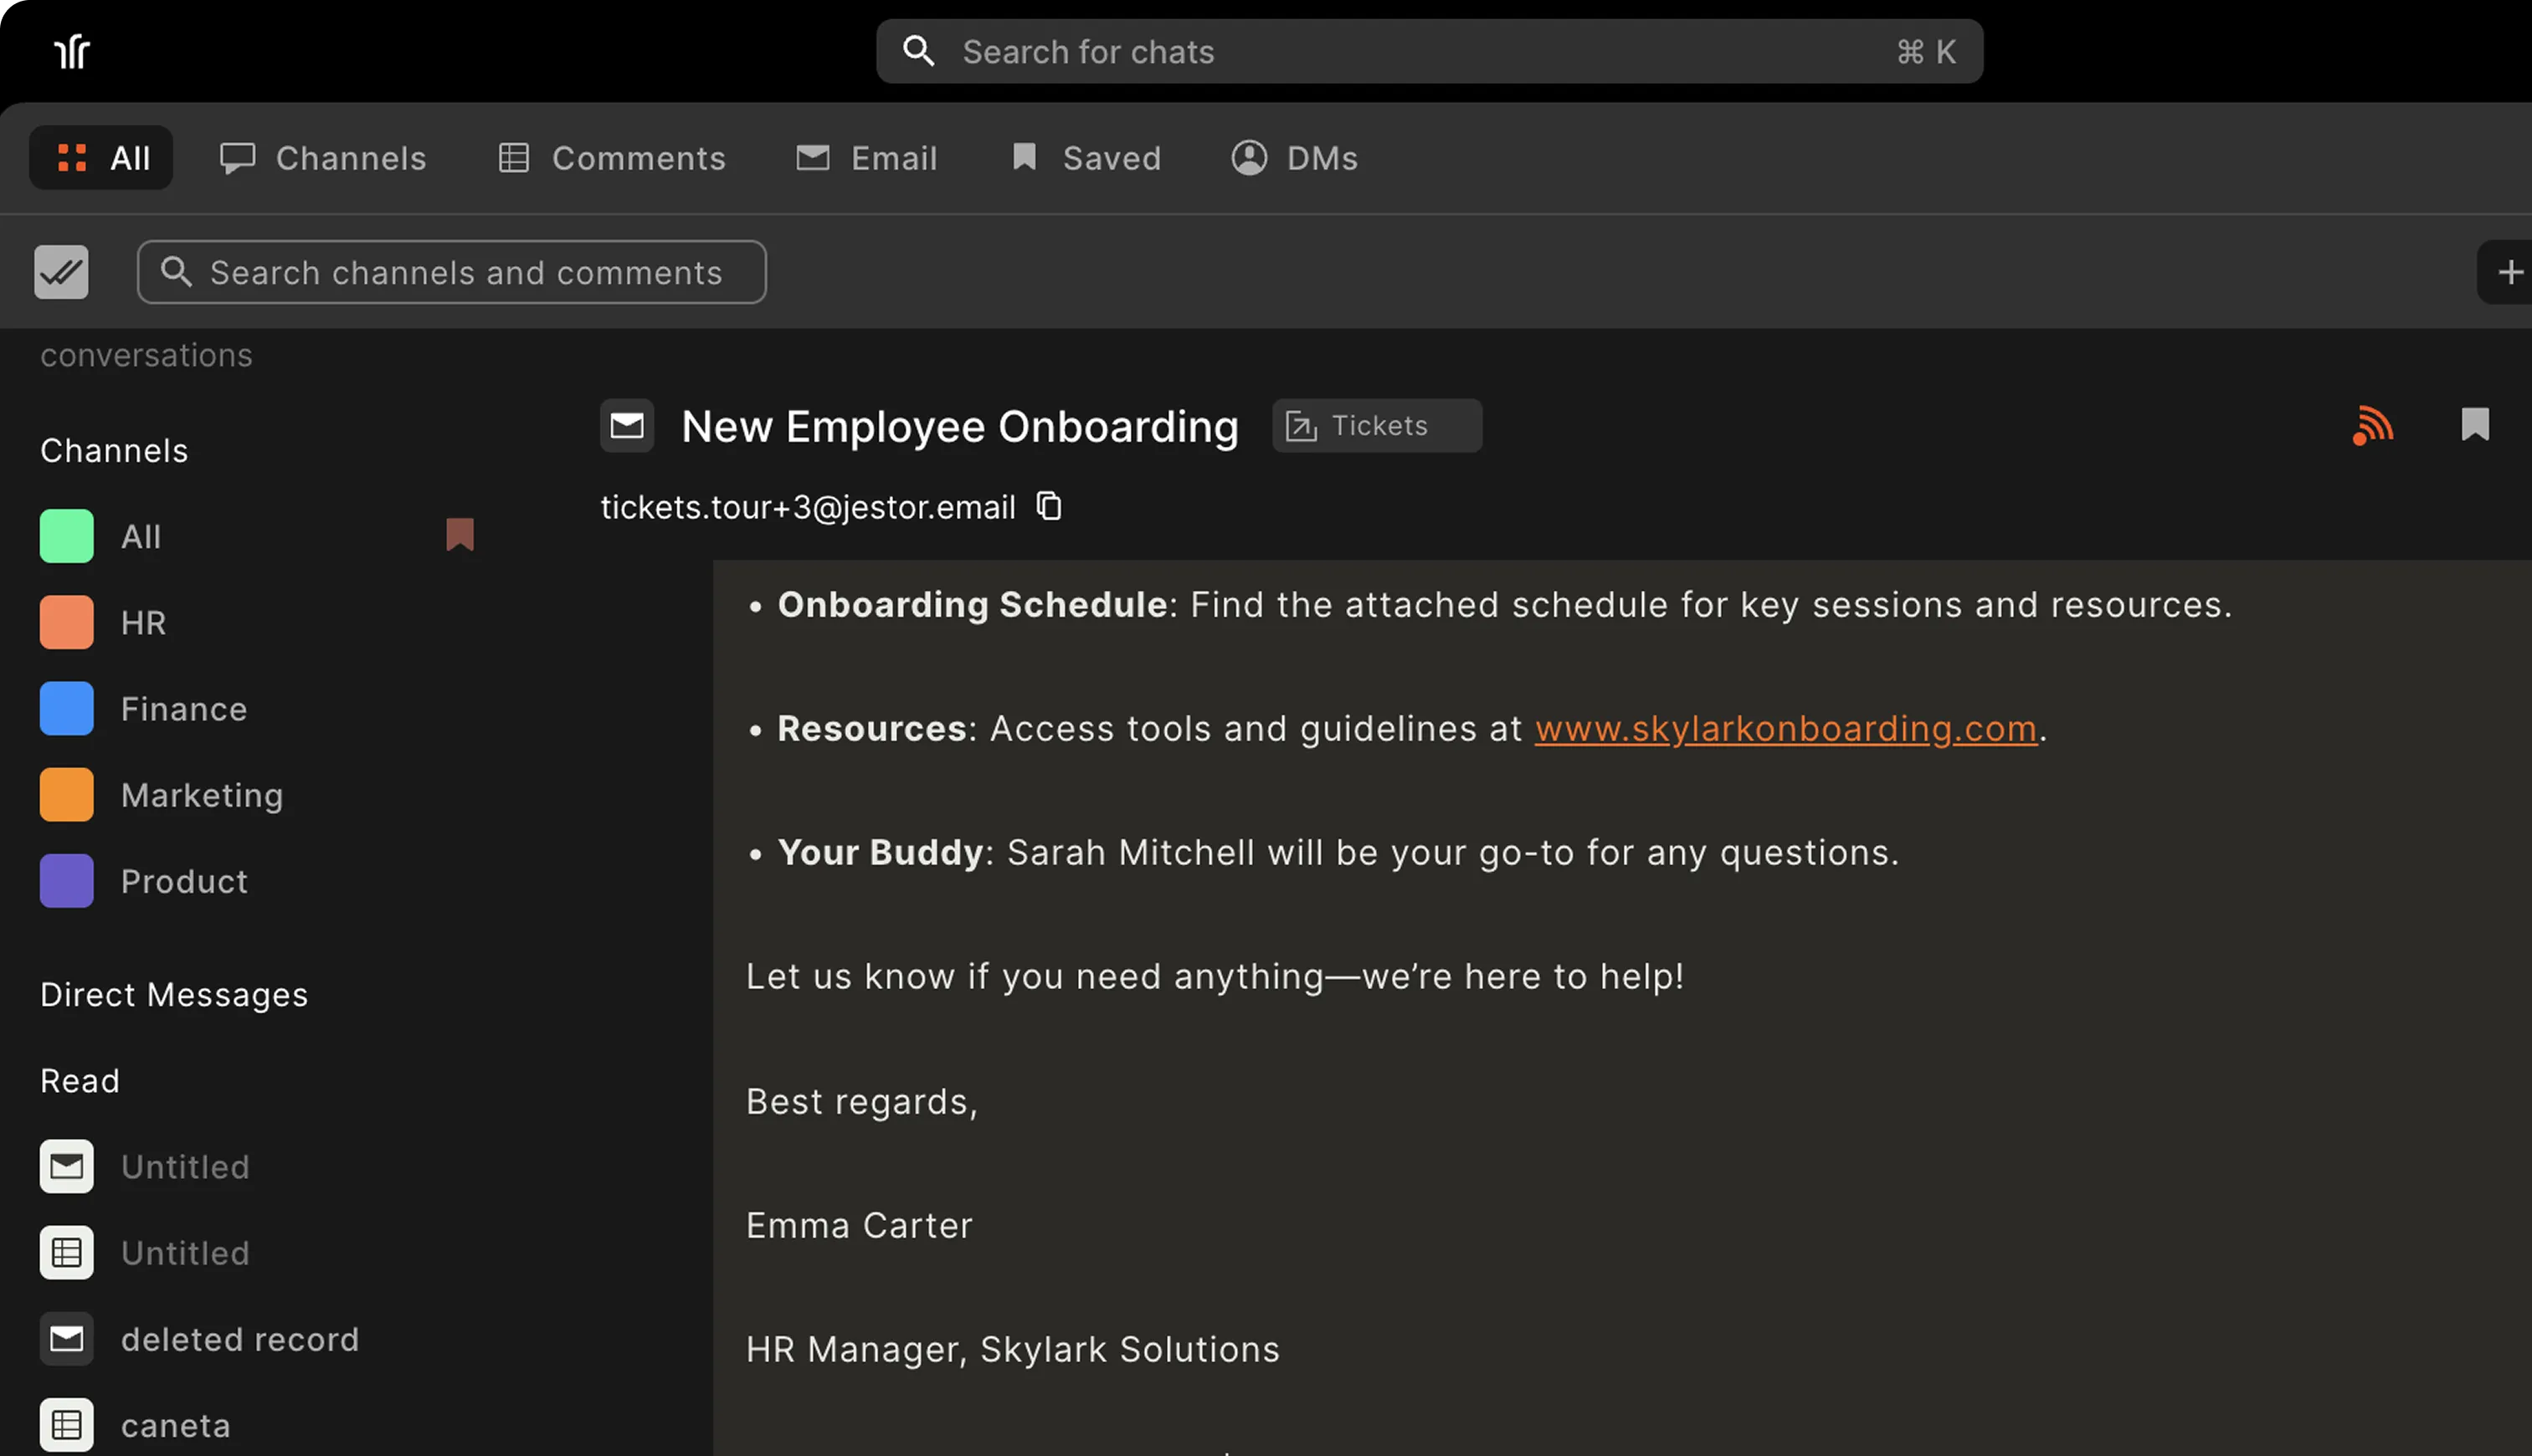Switch to the Comments tab
Screen dimensions: 2532x1456
coord(611,157)
